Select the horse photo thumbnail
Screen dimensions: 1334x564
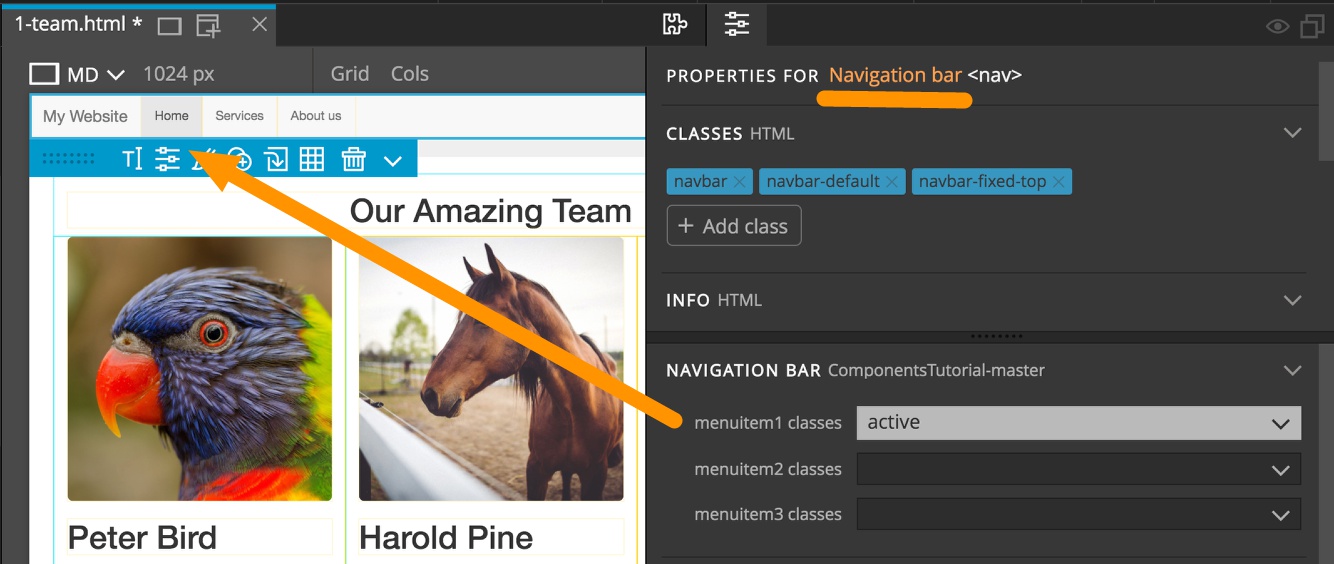pyautogui.click(x=491, y=368)
